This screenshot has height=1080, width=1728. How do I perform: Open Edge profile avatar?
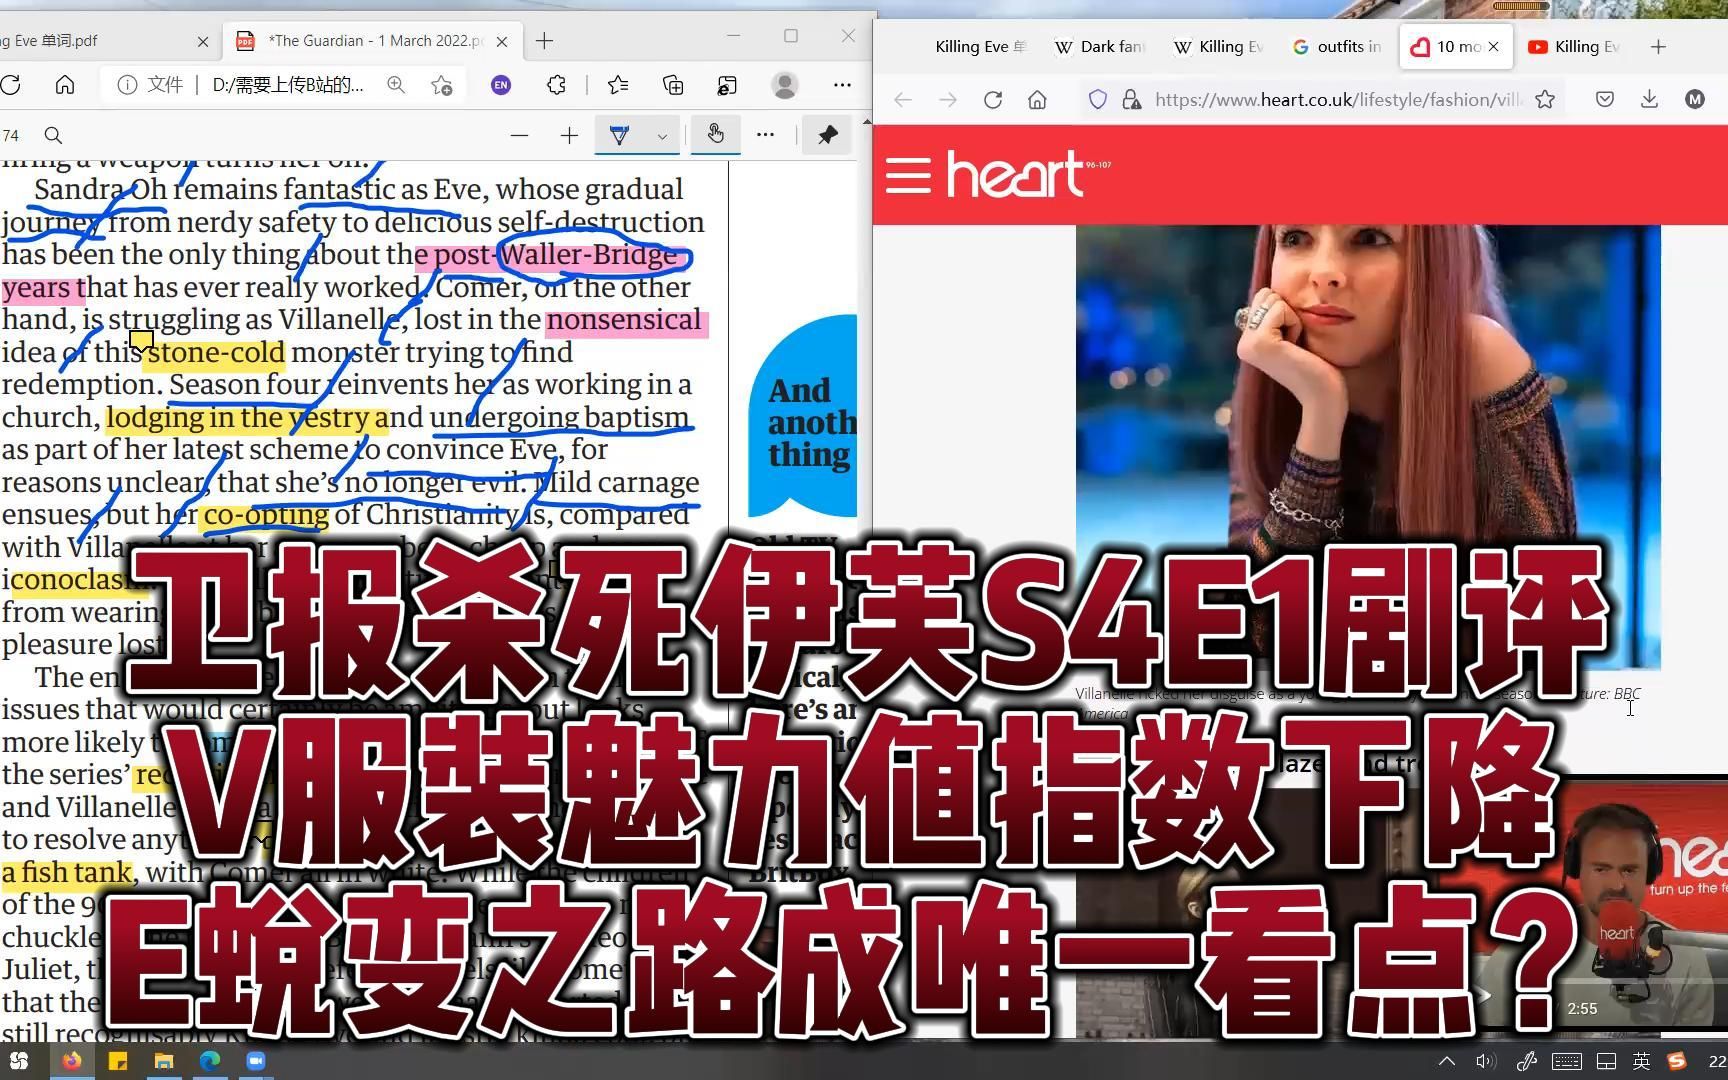[785, 85]
